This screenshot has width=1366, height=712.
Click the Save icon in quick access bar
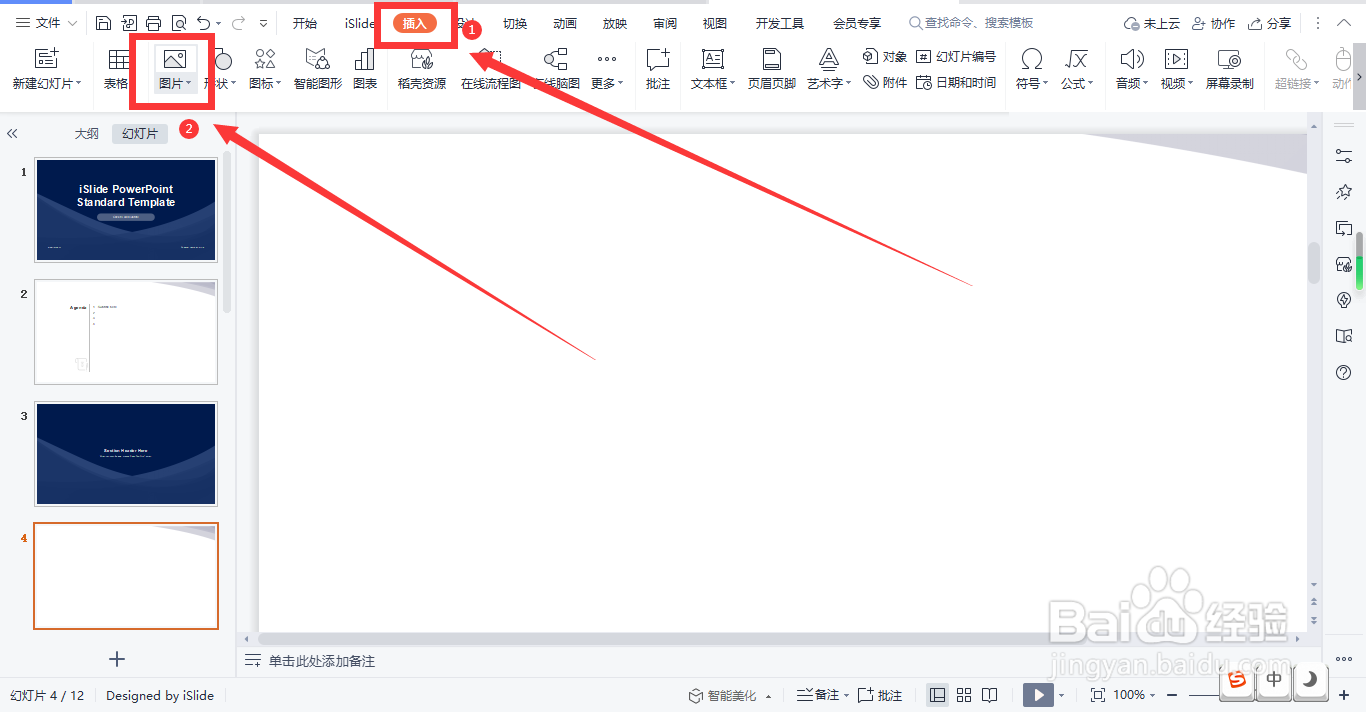point(104,23)
